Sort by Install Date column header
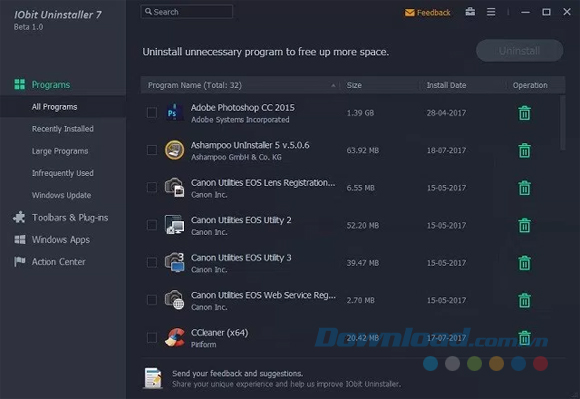 pyautogui.click(x=446, y=85)
